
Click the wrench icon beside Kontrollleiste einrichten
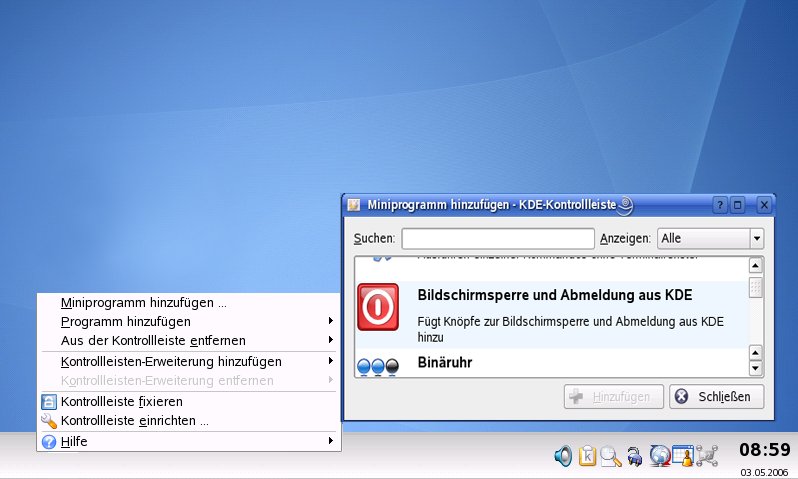[x=49, y=421]
